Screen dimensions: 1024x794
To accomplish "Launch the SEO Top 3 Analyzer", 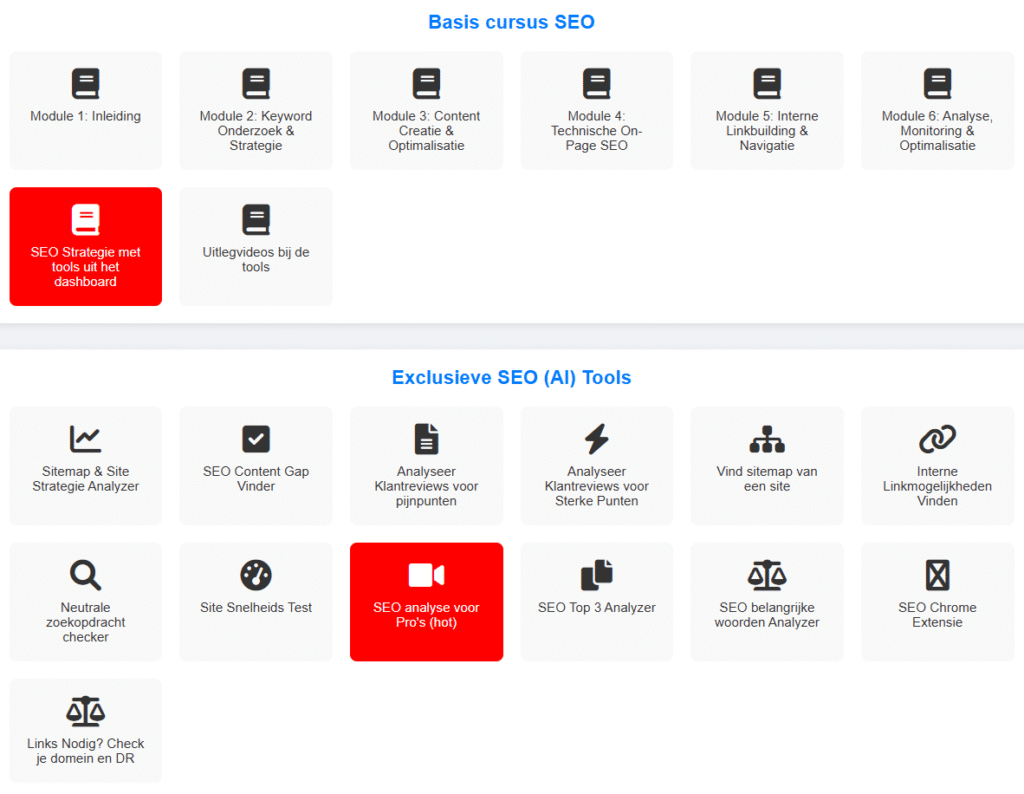I will [x=596, y=601].
